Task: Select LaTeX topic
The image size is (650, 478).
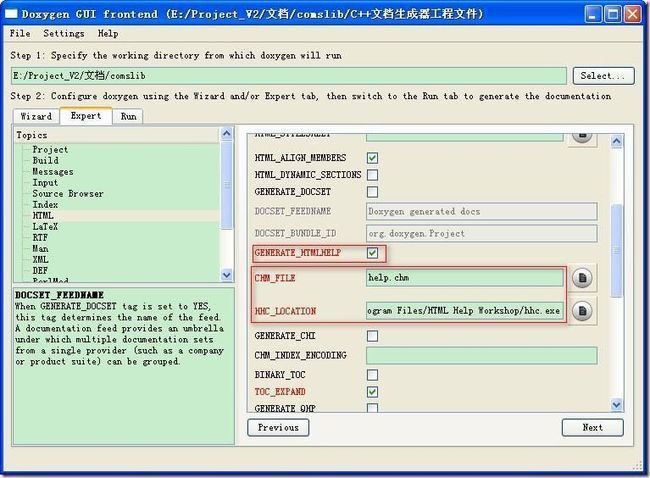Action: pyautogui.click(x=45, y=227)
